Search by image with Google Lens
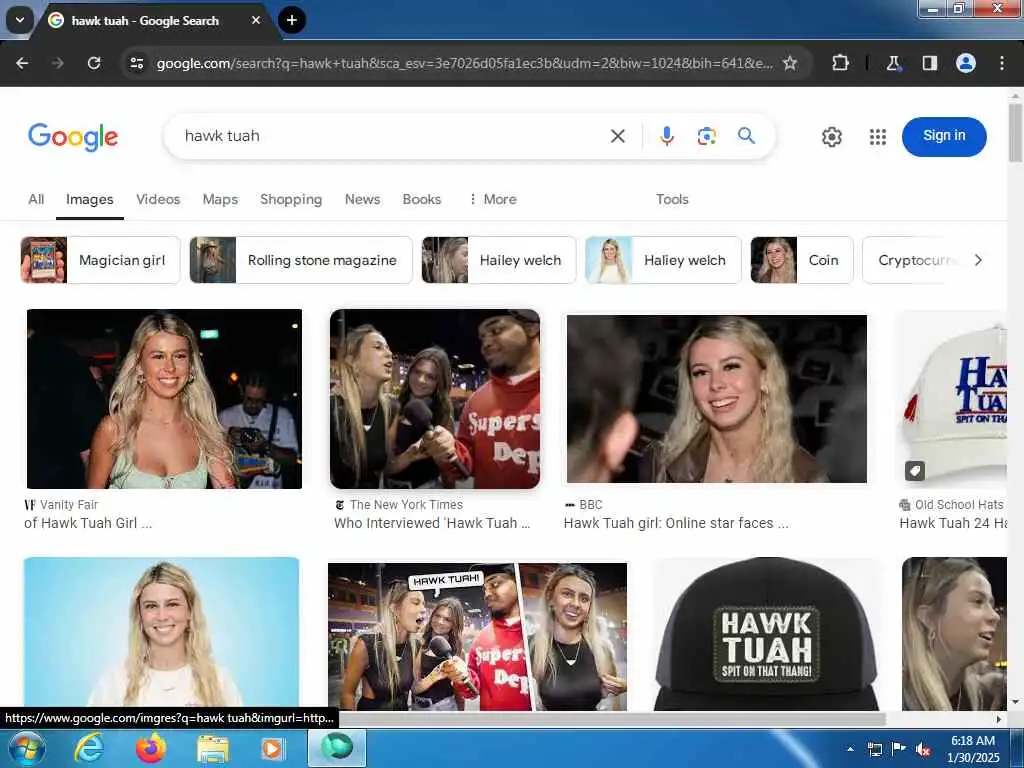 pyautogui.click(x=707, y=136)
